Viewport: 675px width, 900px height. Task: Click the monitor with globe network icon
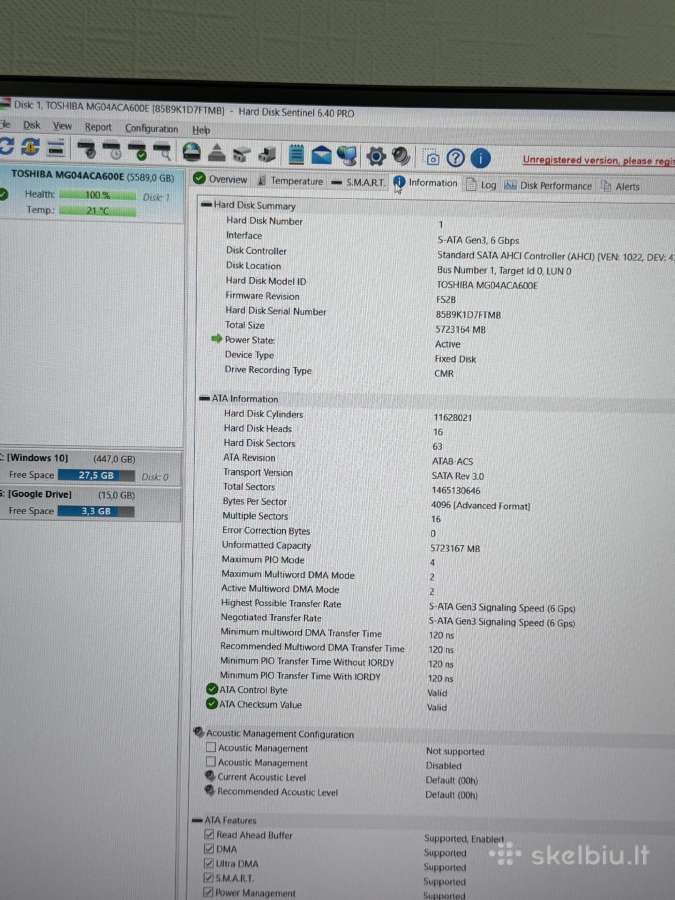[347, 156]
